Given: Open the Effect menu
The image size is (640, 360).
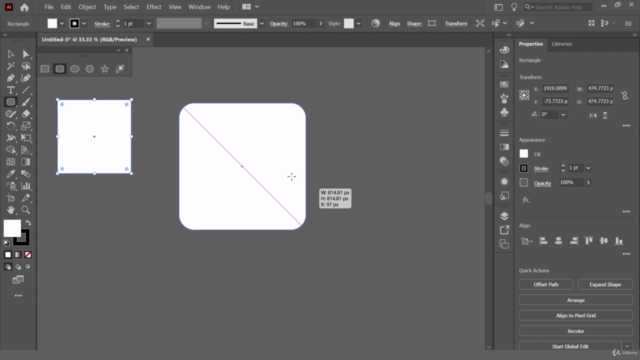Looking at the screenshot, I should pyautogui.click(x=153, y=7).
